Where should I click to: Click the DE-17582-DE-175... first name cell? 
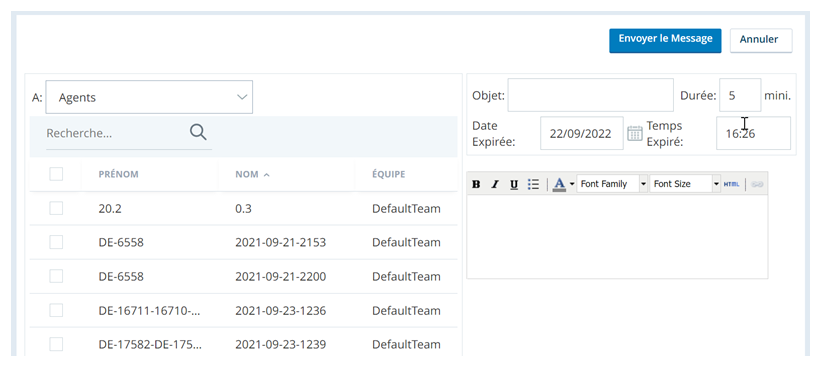[149, 344]
